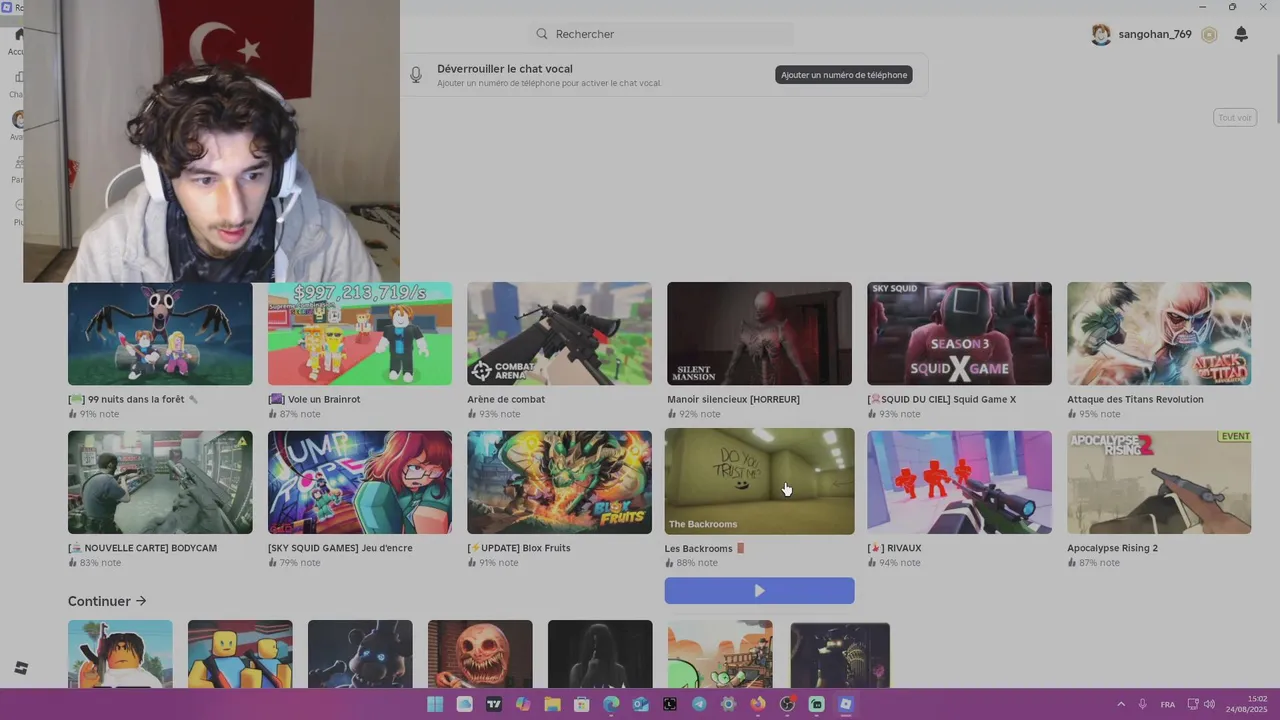Screen dimensions: 1280x720
Task: Open Apocalypse Rising 2 thumbnail
Action: click(1159, 482)
